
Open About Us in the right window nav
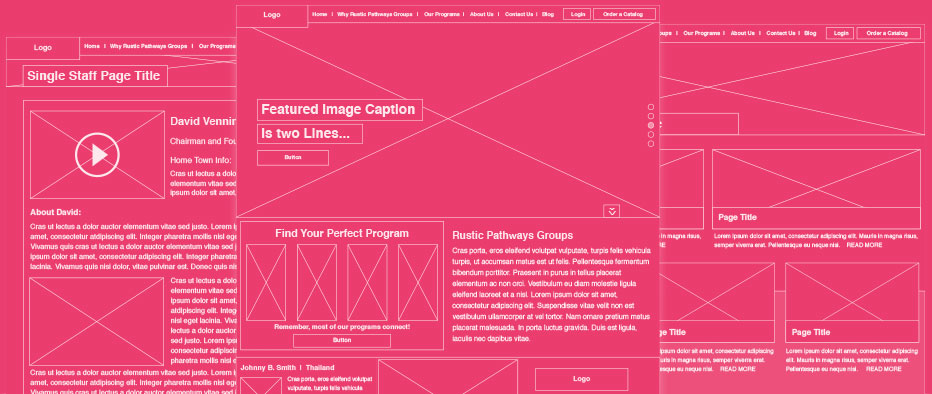(743, 33)
